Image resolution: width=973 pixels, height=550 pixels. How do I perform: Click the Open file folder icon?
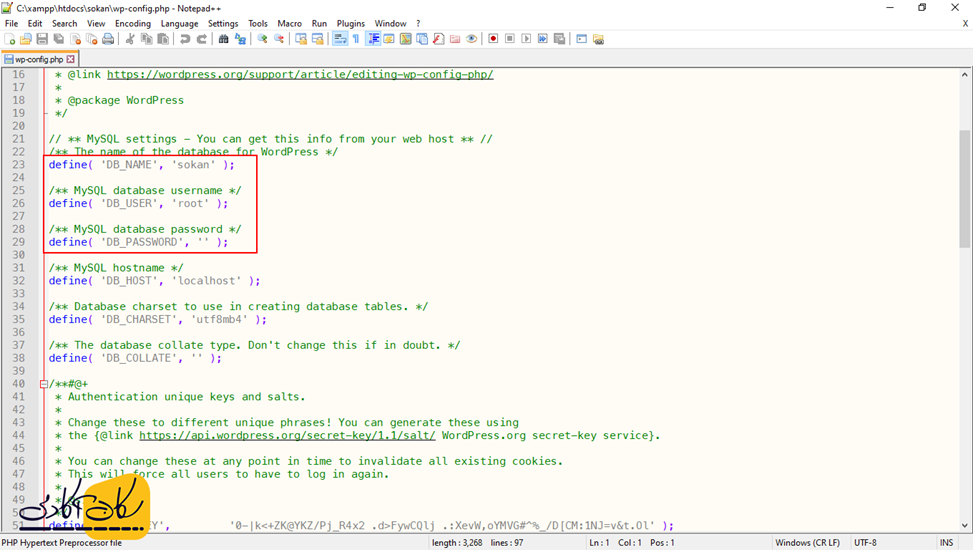[x=25, y=39]
